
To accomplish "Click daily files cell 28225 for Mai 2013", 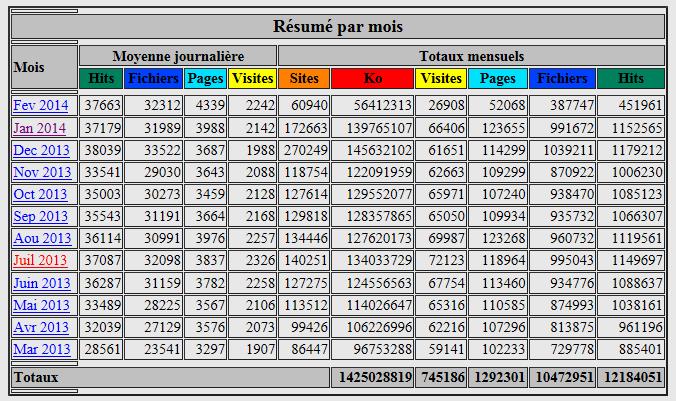I will coord(153,305).
